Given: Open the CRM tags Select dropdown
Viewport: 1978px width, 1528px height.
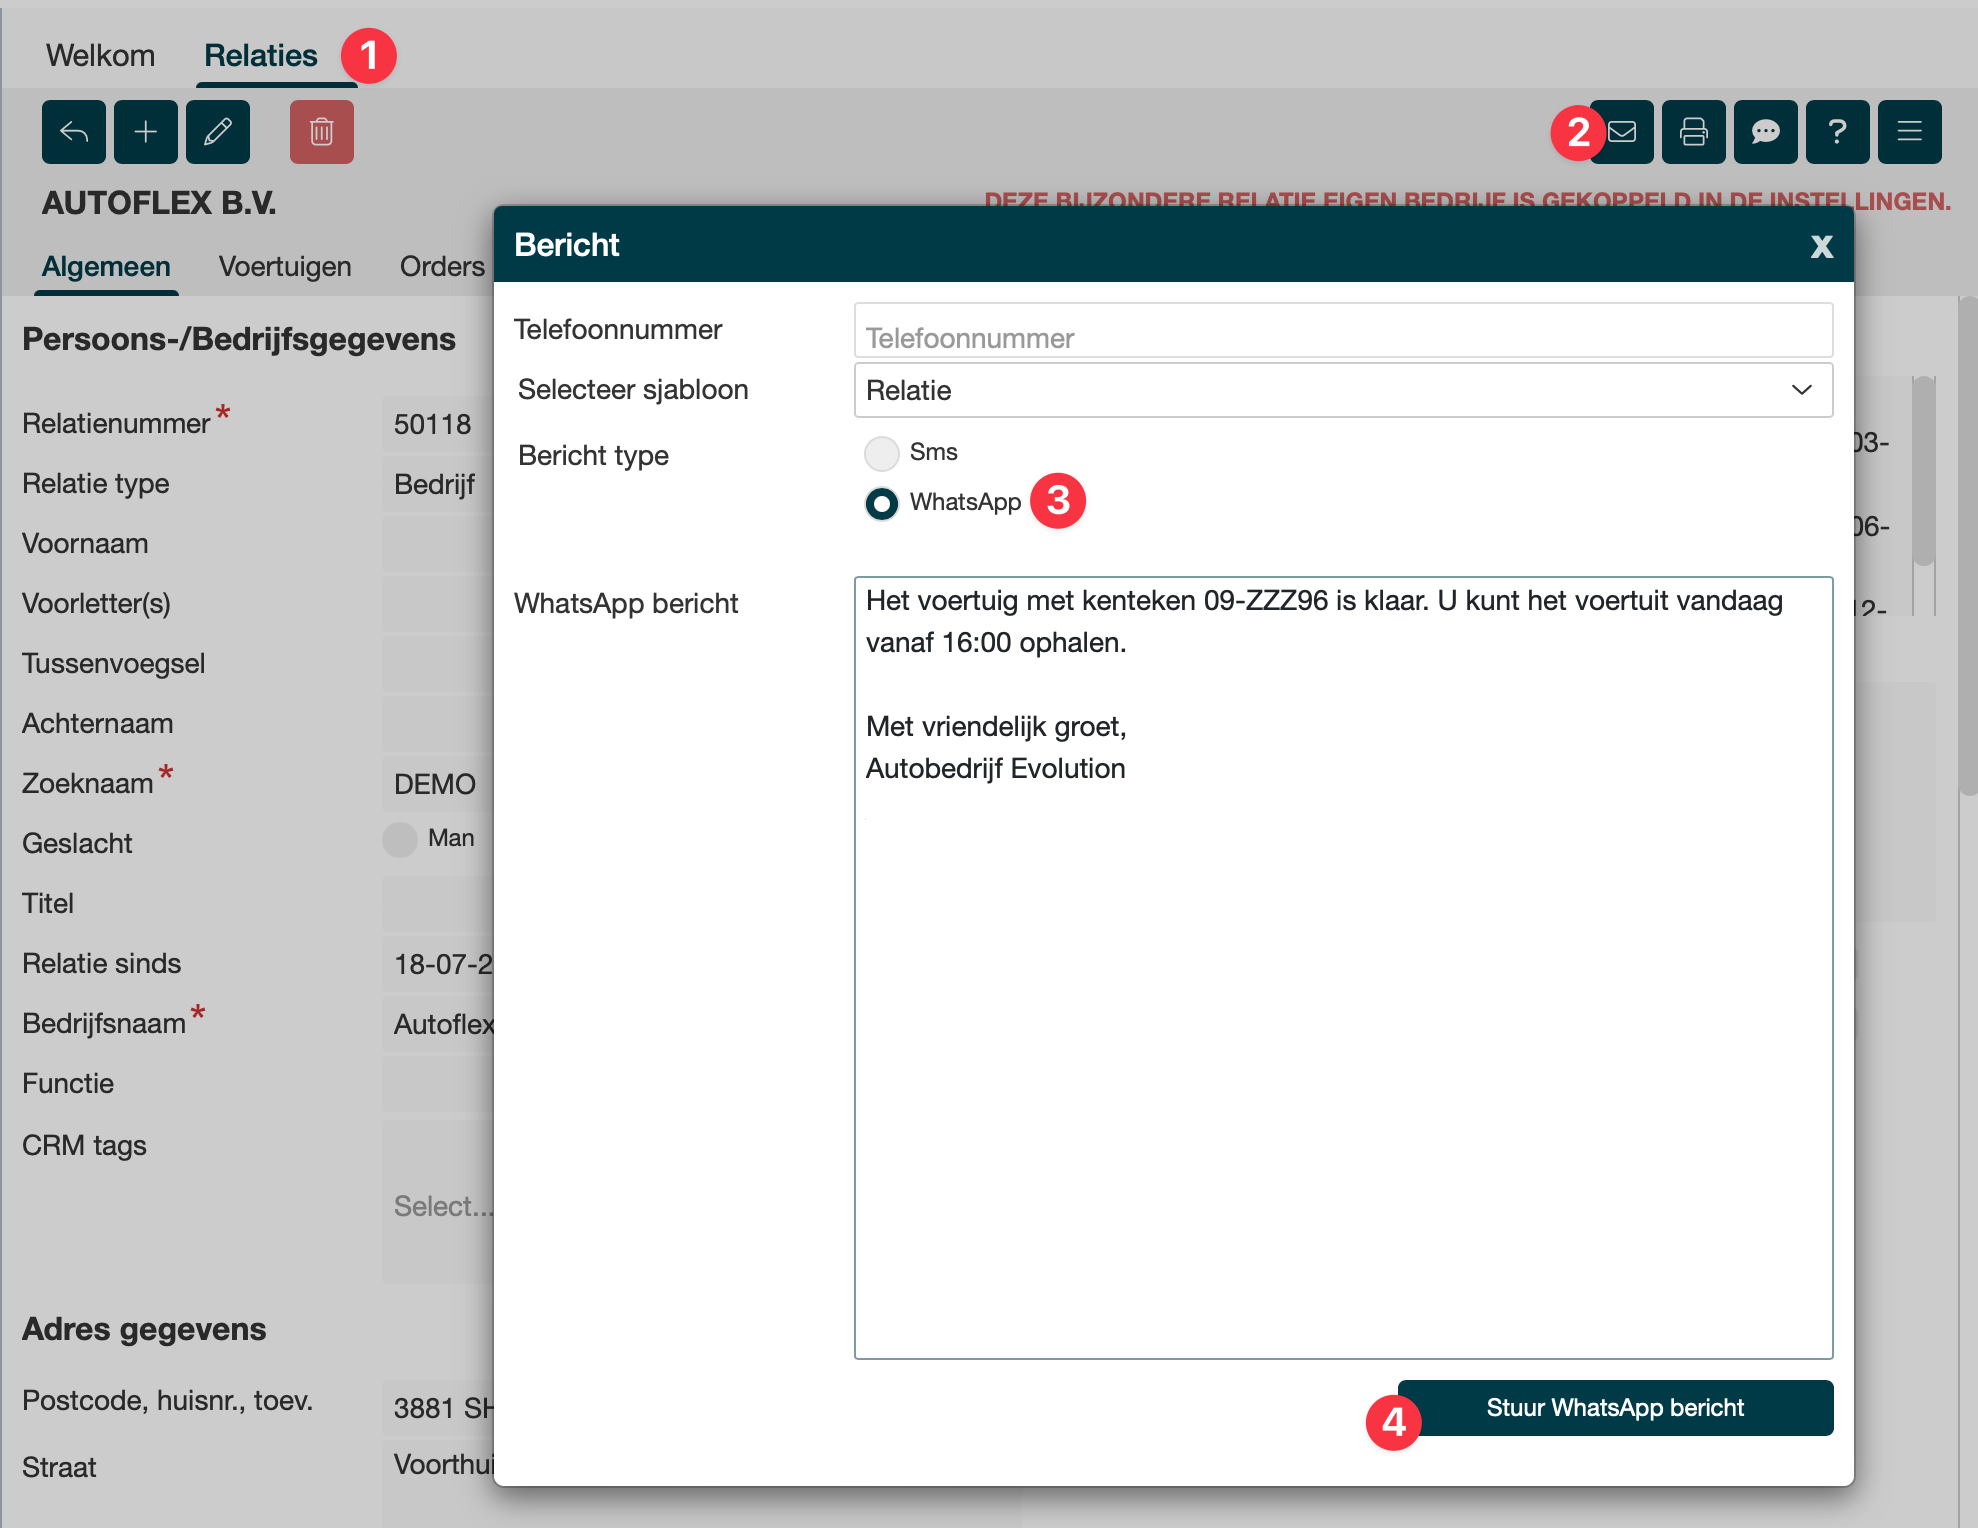Looking at the screenshot, I should (442, 1206).
